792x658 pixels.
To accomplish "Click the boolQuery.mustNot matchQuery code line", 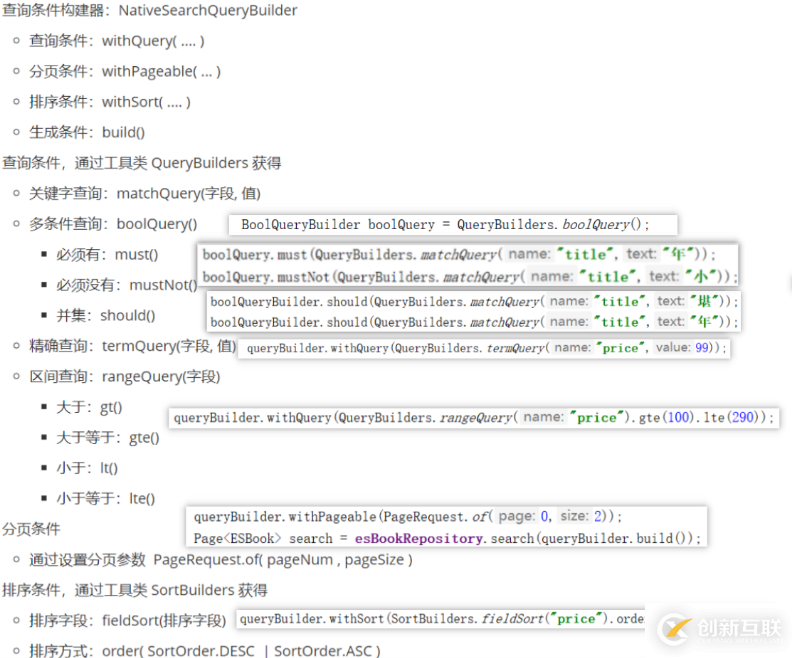I will (470, 277).
